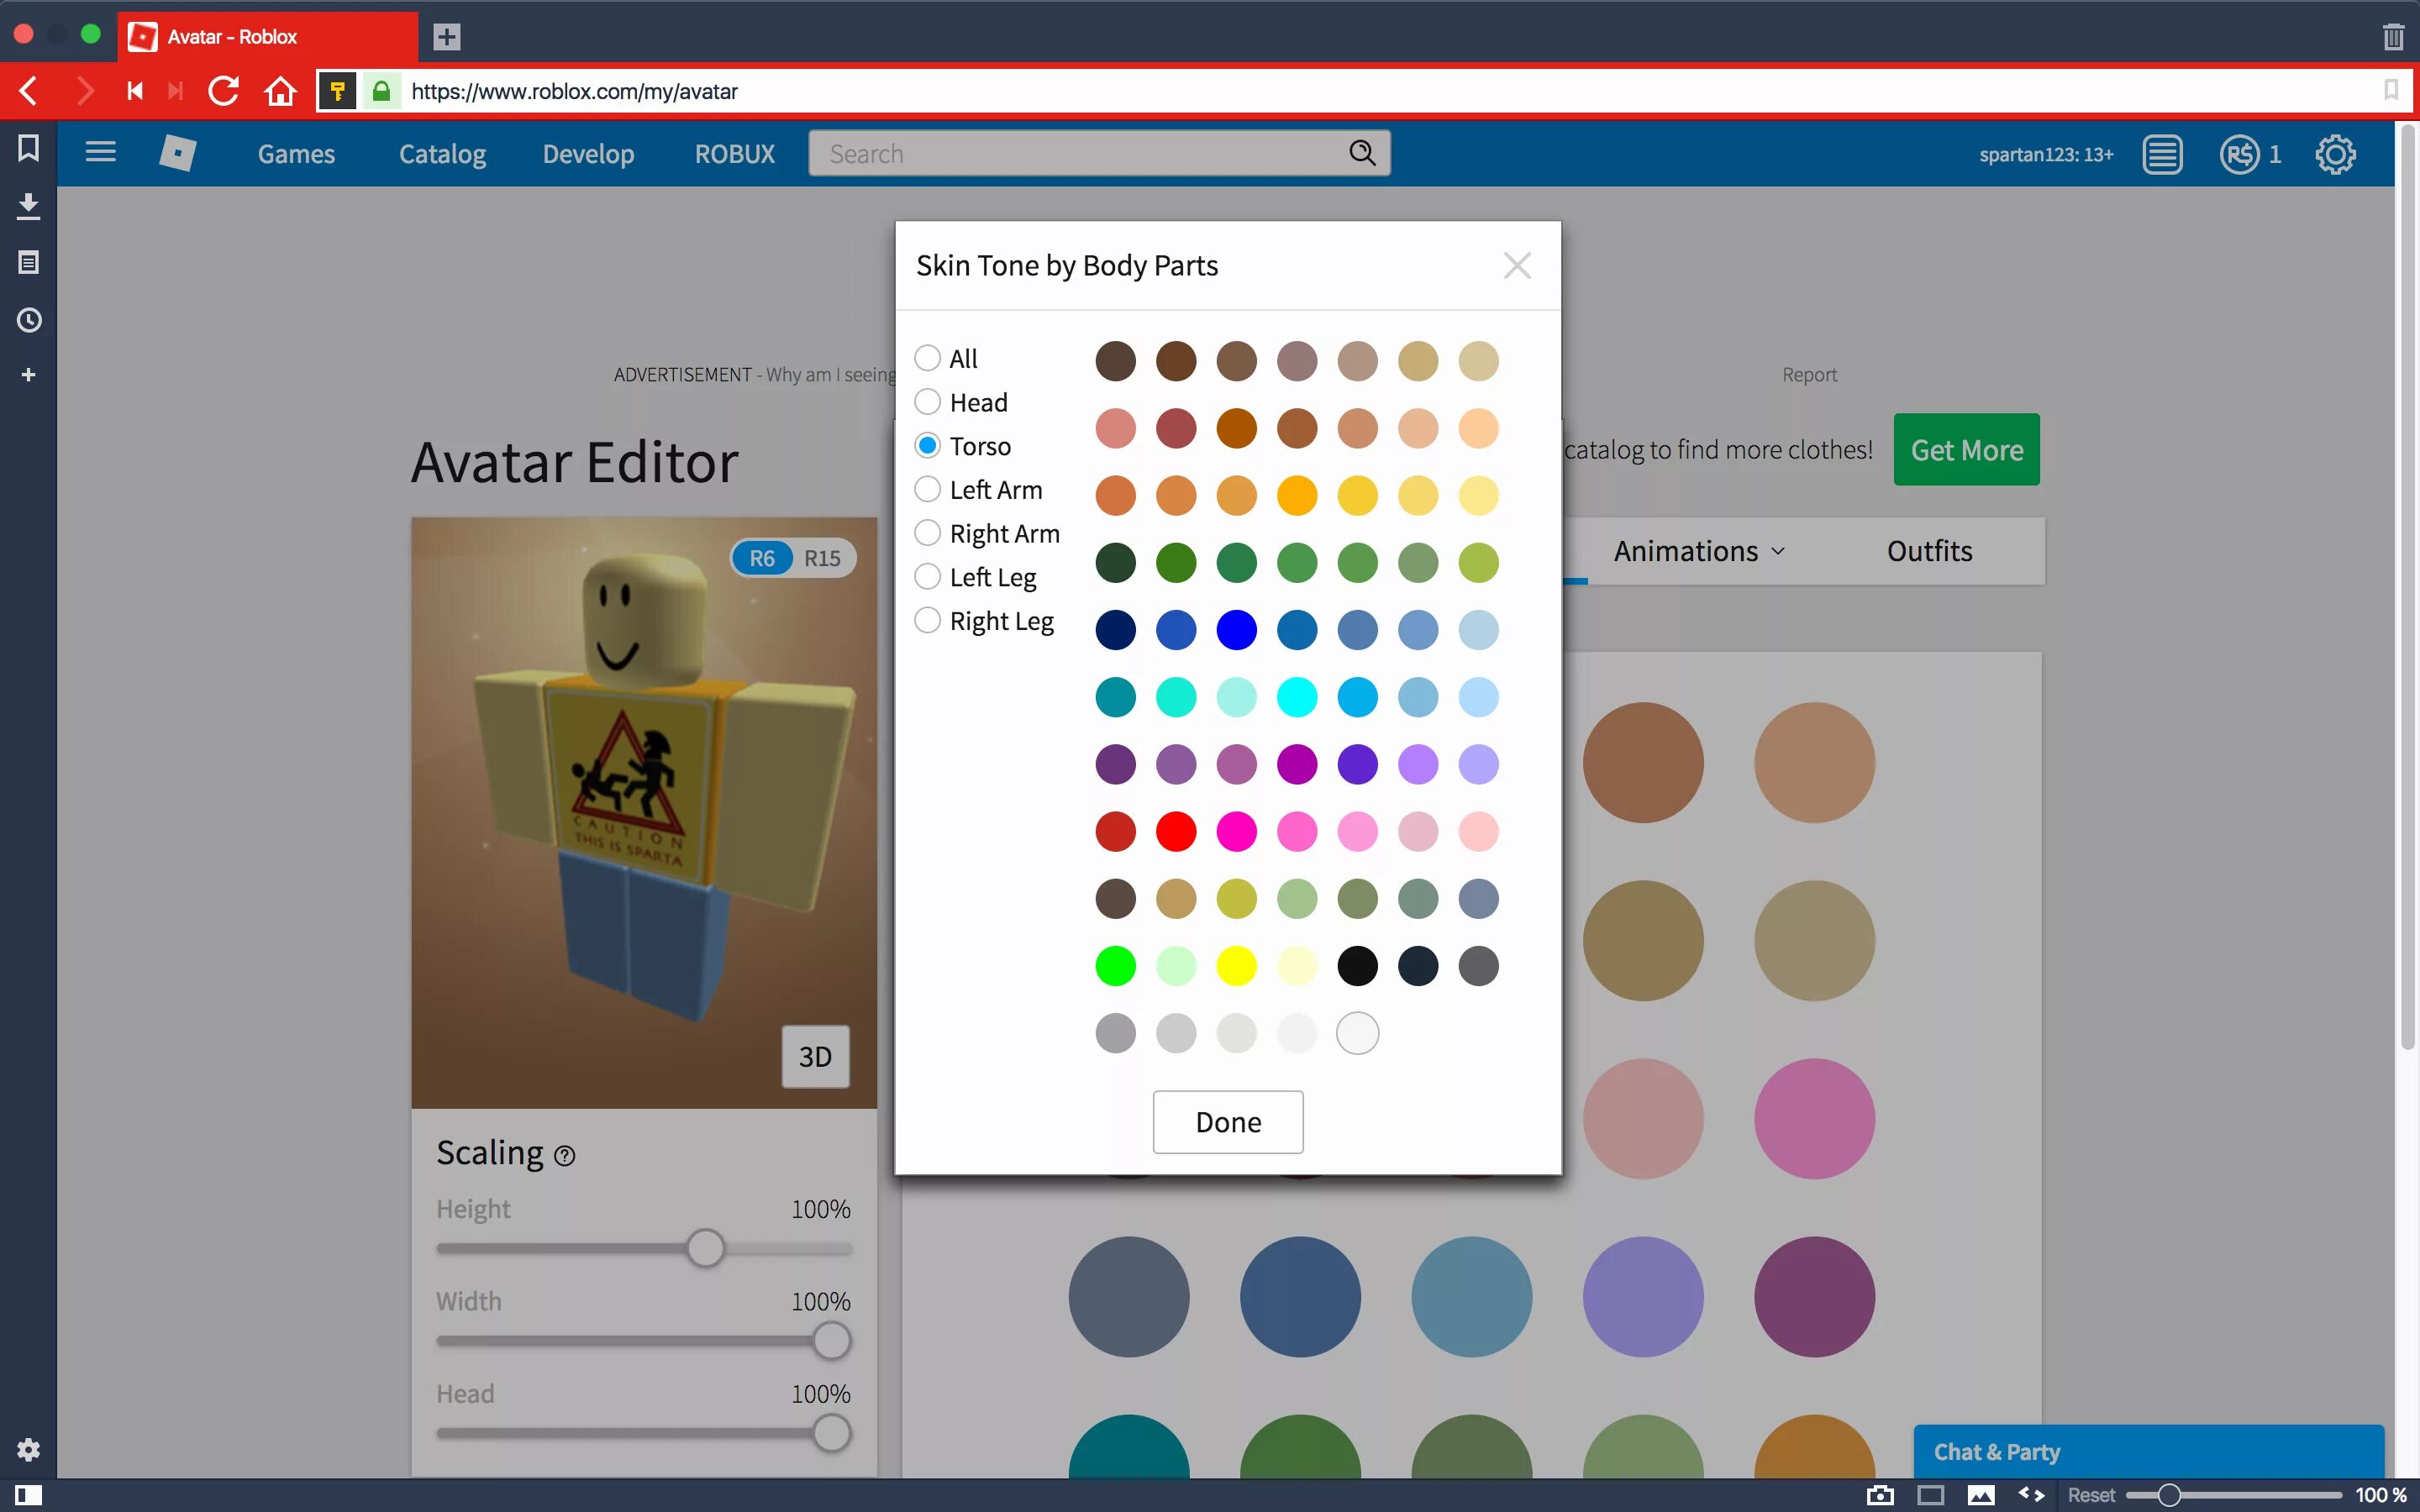Click the green Get More button

1967,450
